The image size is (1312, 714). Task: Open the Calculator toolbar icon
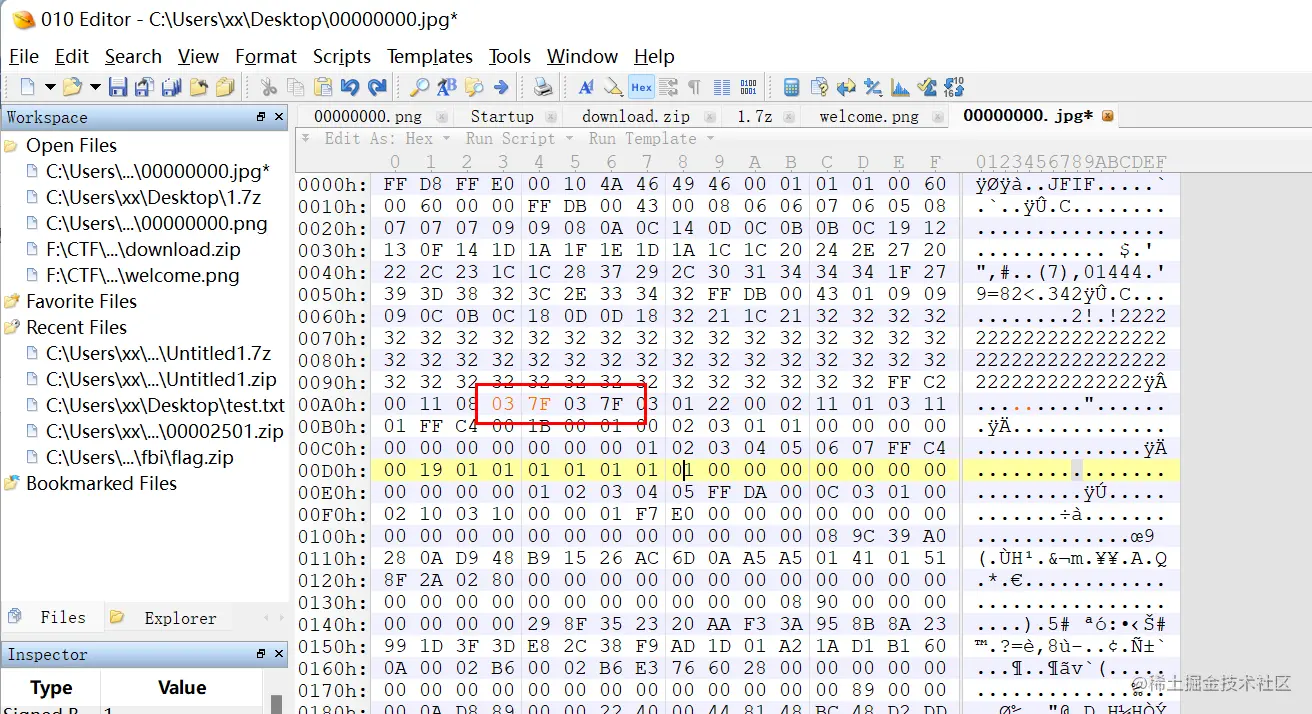(x=791, y=87)
